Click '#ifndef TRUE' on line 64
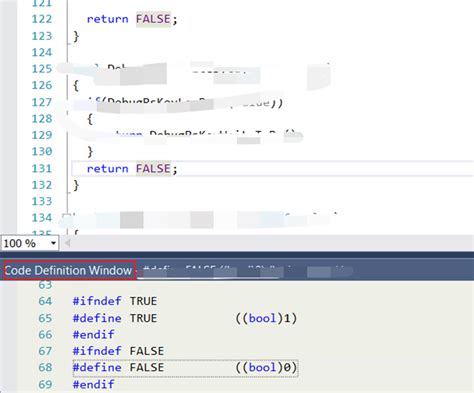 tap(115, 301)
